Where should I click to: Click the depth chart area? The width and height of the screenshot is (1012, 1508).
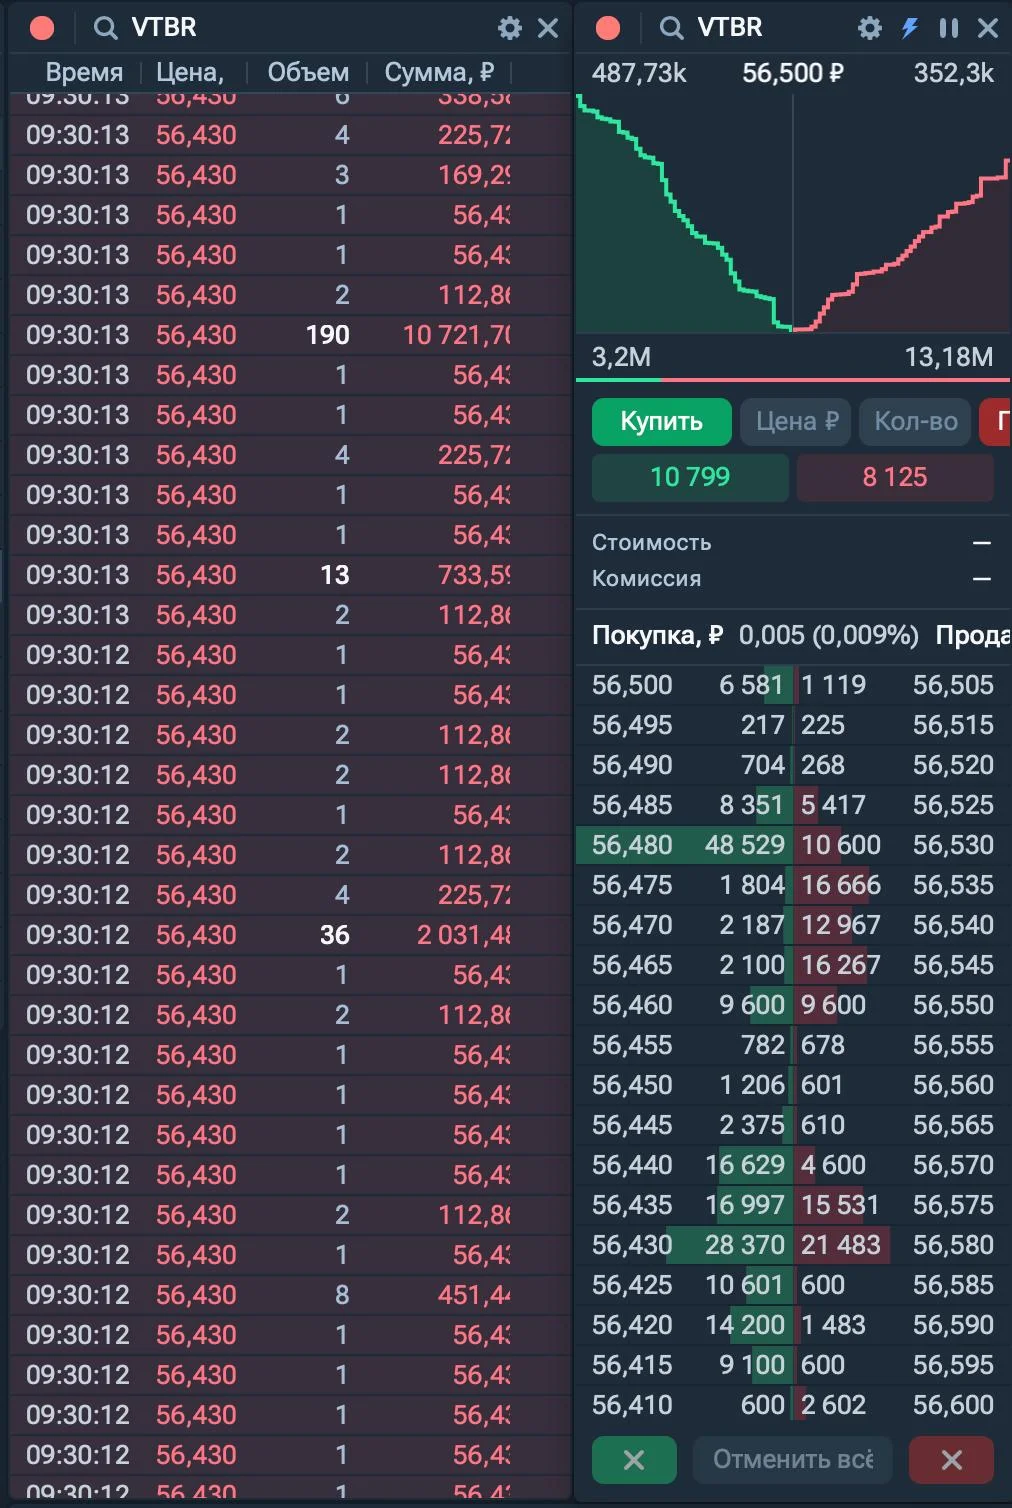[x=793, y=215]
